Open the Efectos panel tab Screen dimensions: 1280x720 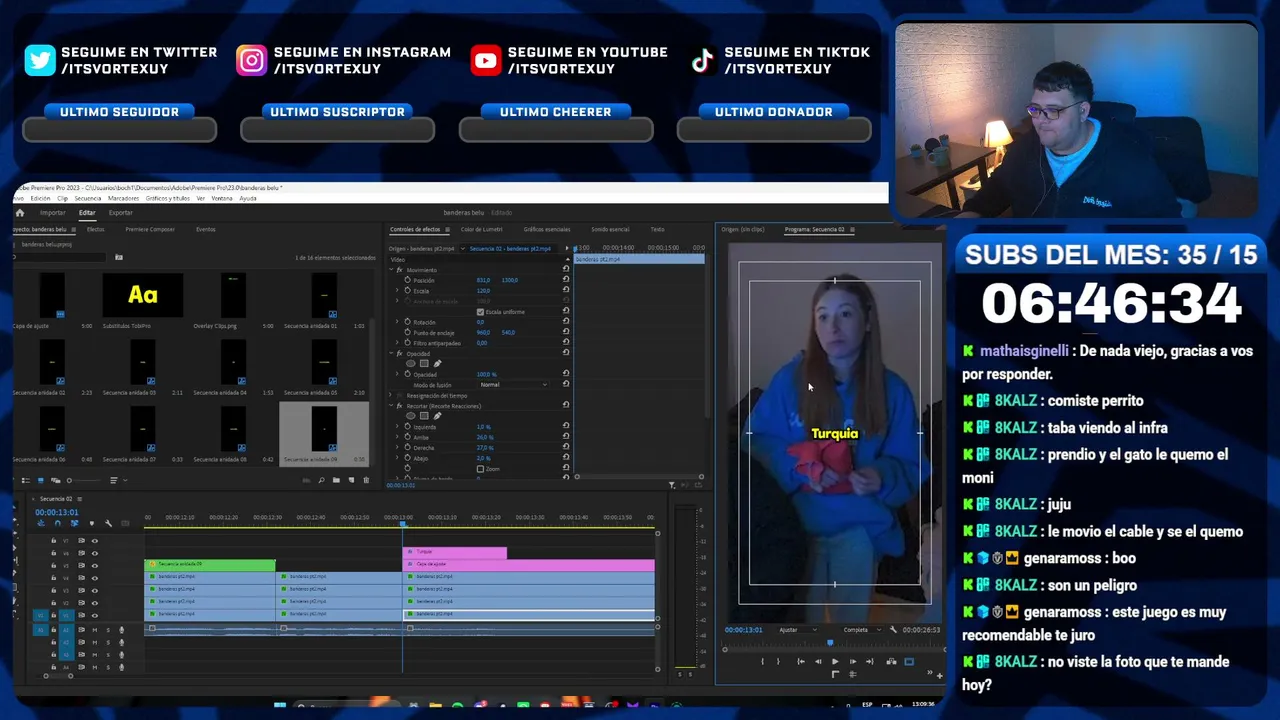coord(95,230)
